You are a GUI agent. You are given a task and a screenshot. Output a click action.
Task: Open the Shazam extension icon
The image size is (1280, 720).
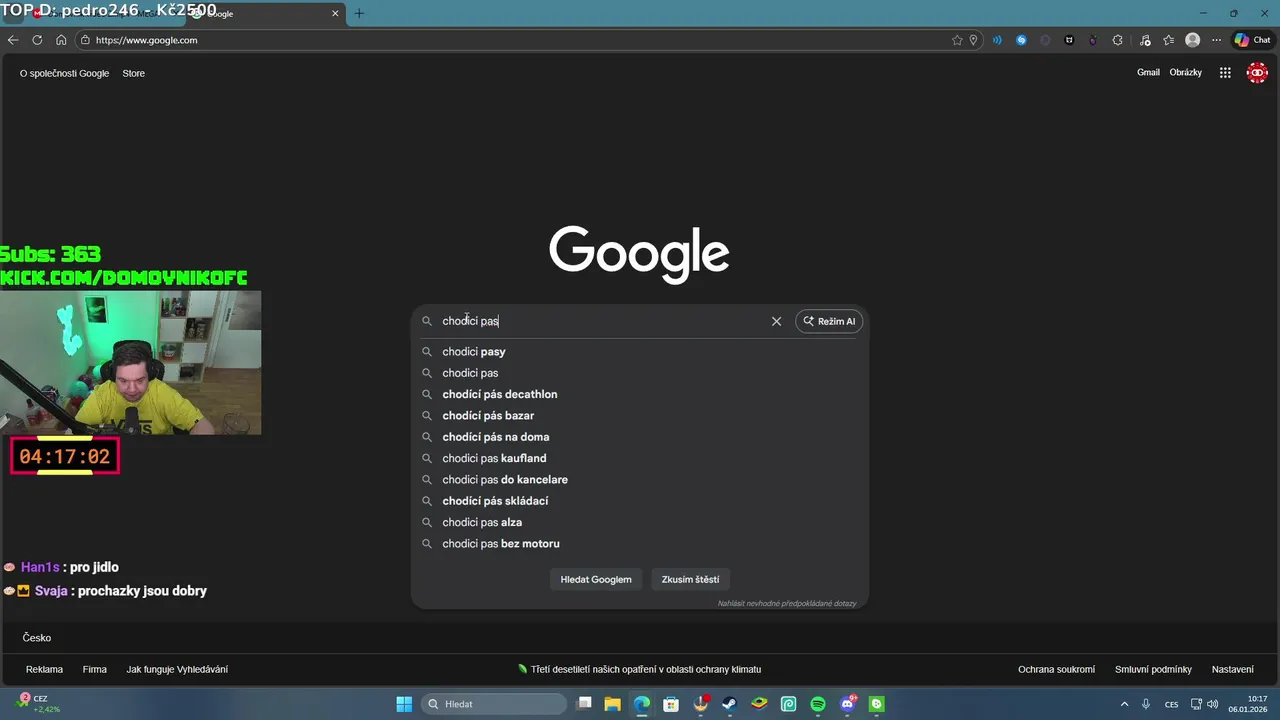pos(1021,40)
